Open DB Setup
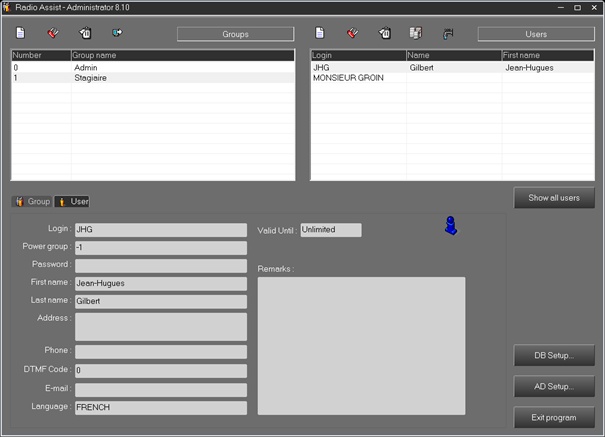This screenshot has width=605, height=437. [554, 356]
